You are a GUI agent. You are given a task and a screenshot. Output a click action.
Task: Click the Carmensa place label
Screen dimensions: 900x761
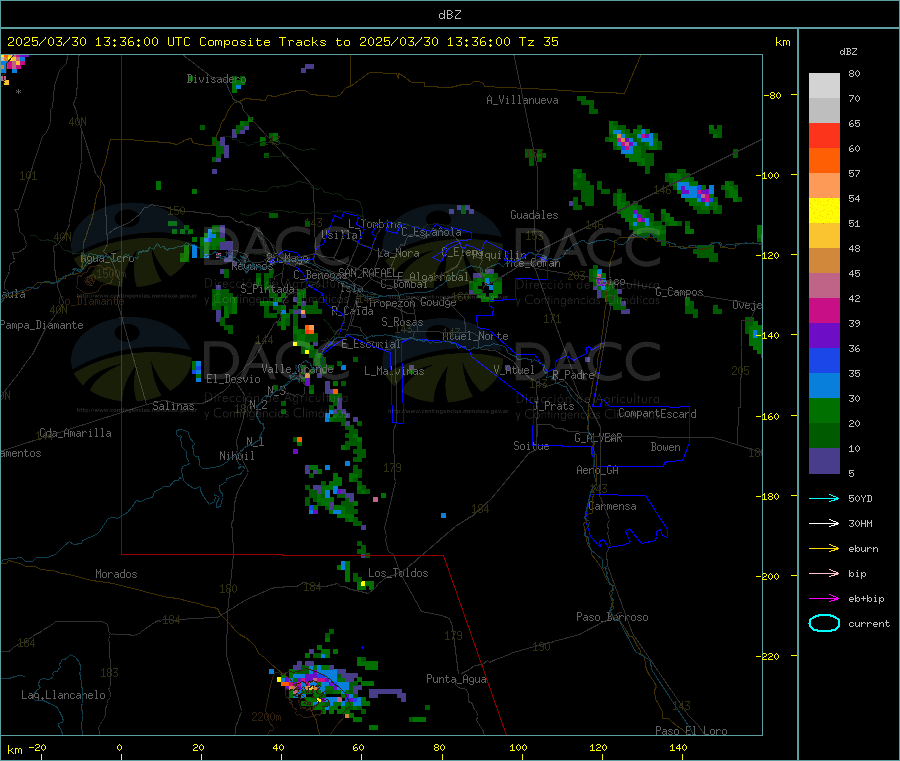612,506
